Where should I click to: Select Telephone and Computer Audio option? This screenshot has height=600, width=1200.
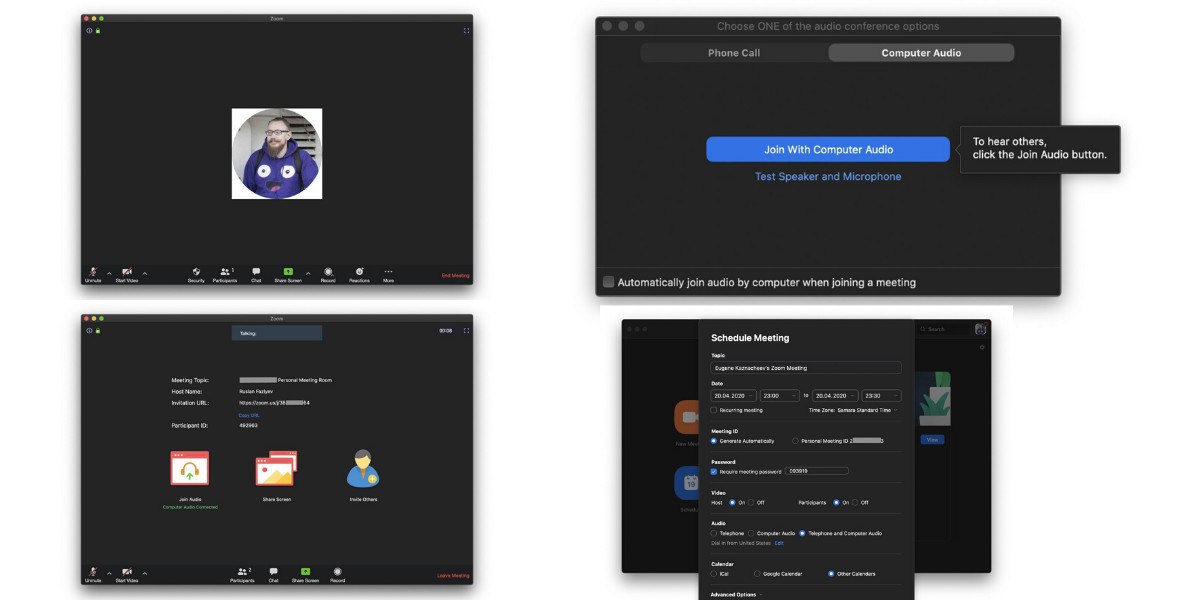802,533
